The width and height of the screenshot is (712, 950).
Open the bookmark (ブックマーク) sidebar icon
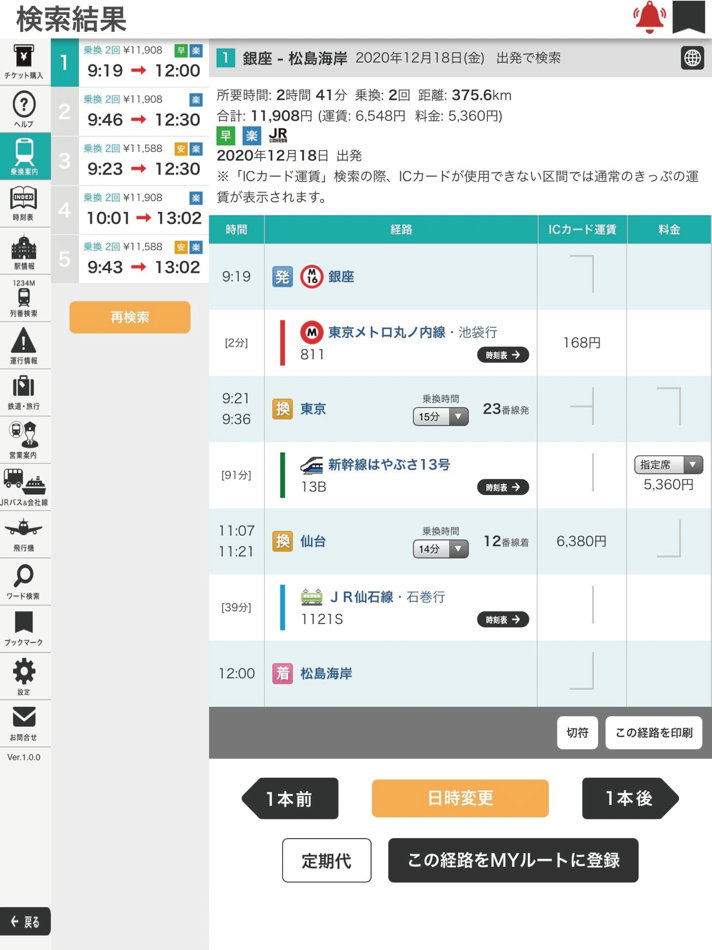[24, 628]
